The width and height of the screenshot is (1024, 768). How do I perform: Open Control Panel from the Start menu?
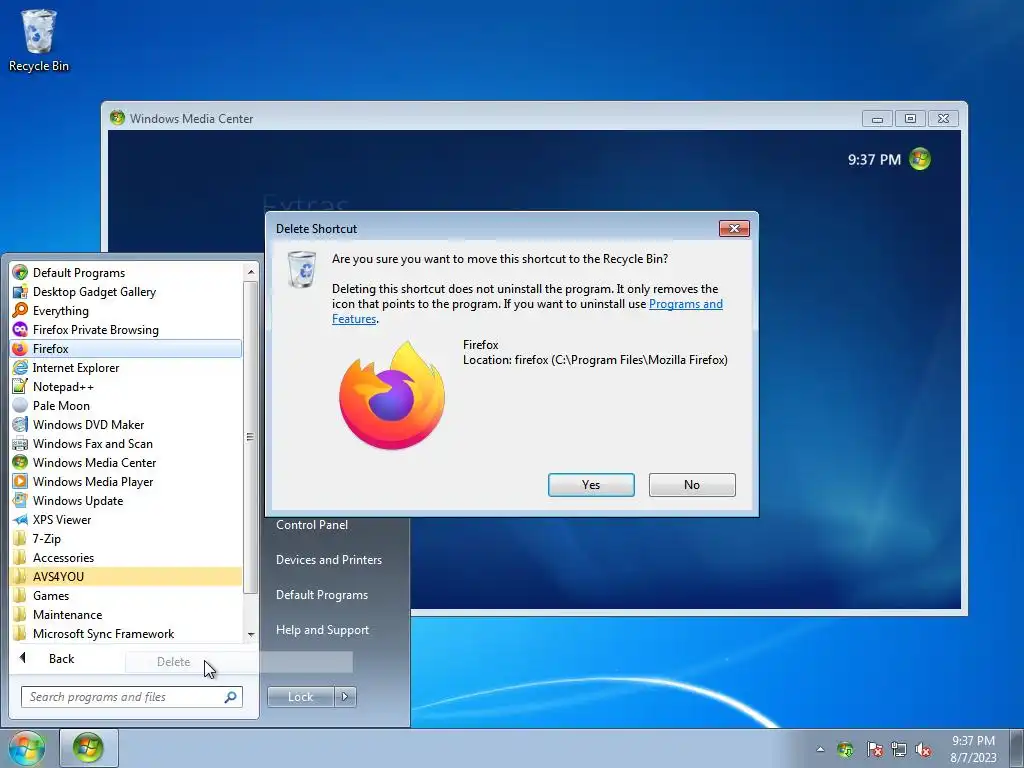pos(312,525)
